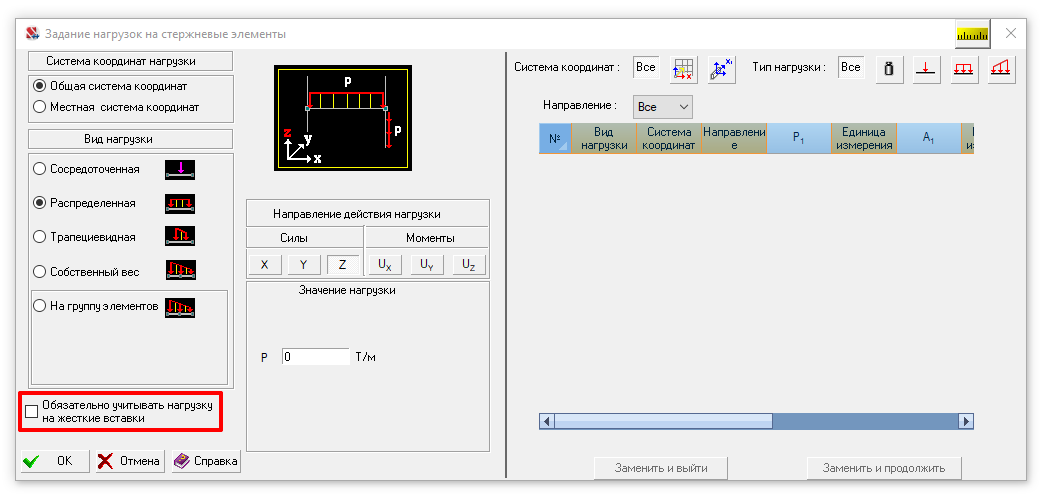The height and width of the screenshot is (501, 1043).
Task: Click Заменить и продолжить button
Action: point(884,468)
